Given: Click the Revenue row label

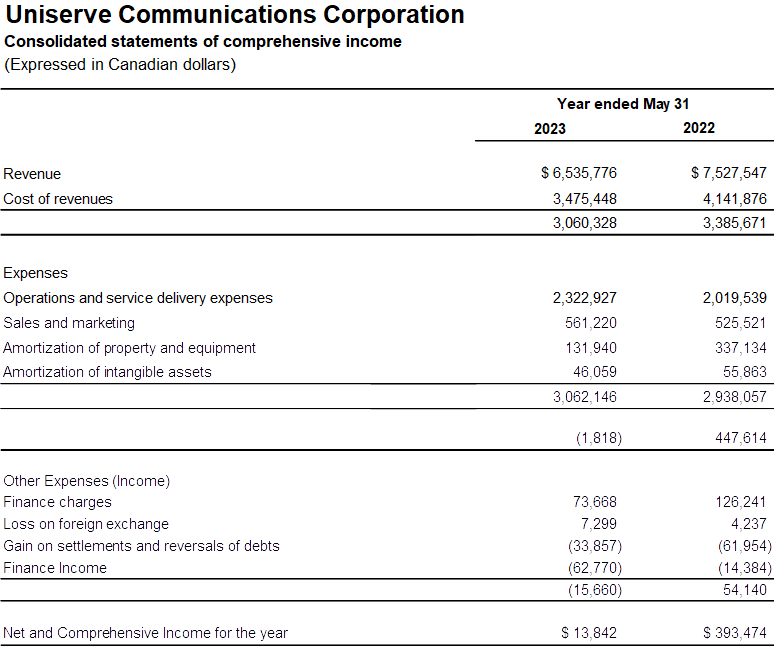Looking at the screenshot, I should pos(32,174).
